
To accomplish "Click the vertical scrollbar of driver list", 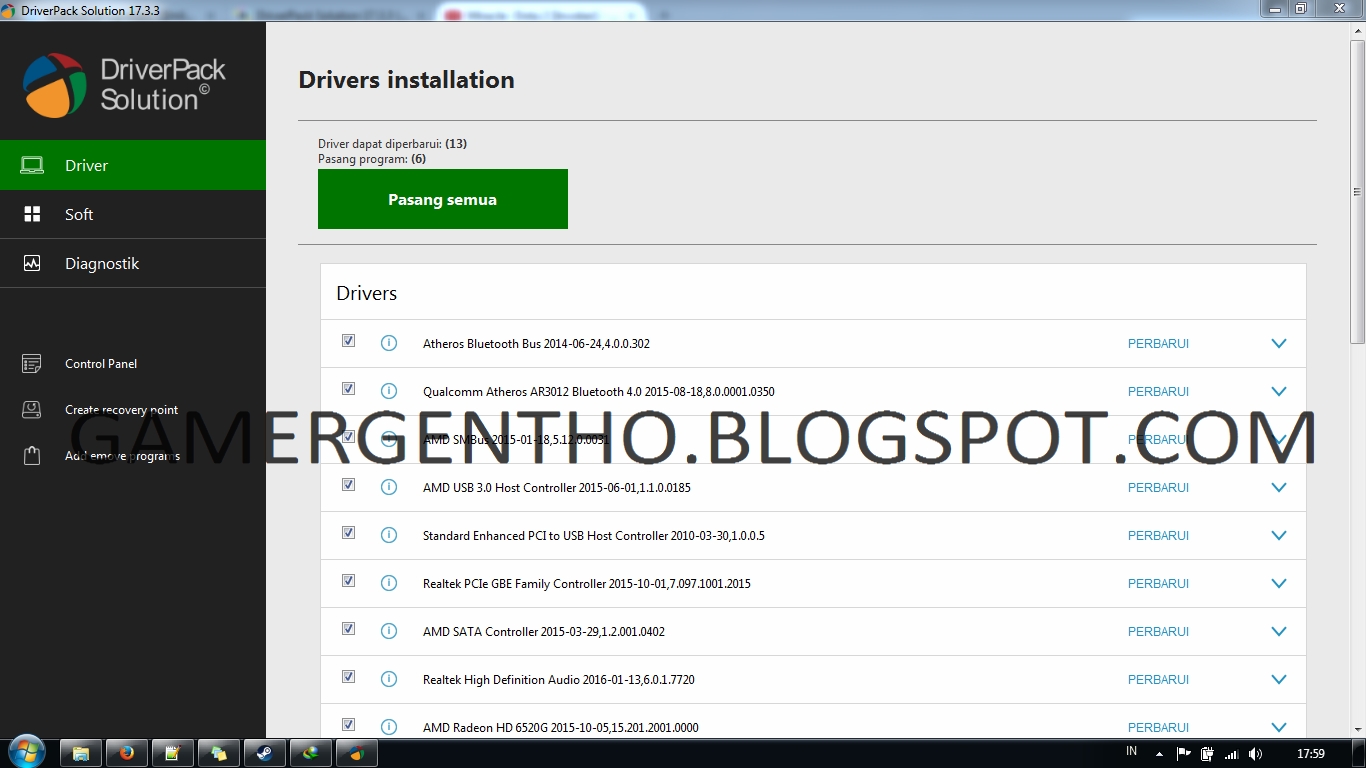I will [x=1357, y=193].
